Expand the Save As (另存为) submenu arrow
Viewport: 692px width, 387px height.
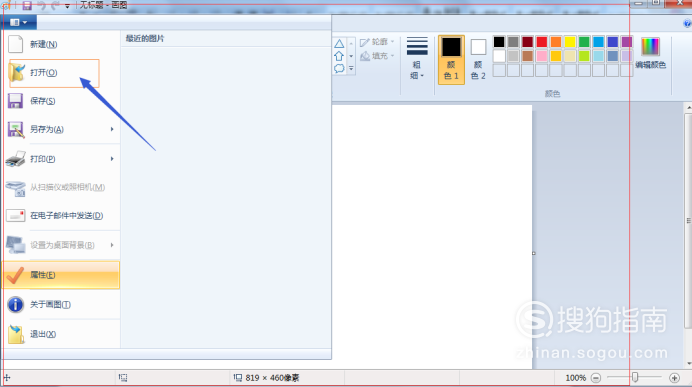coord(112,129)
